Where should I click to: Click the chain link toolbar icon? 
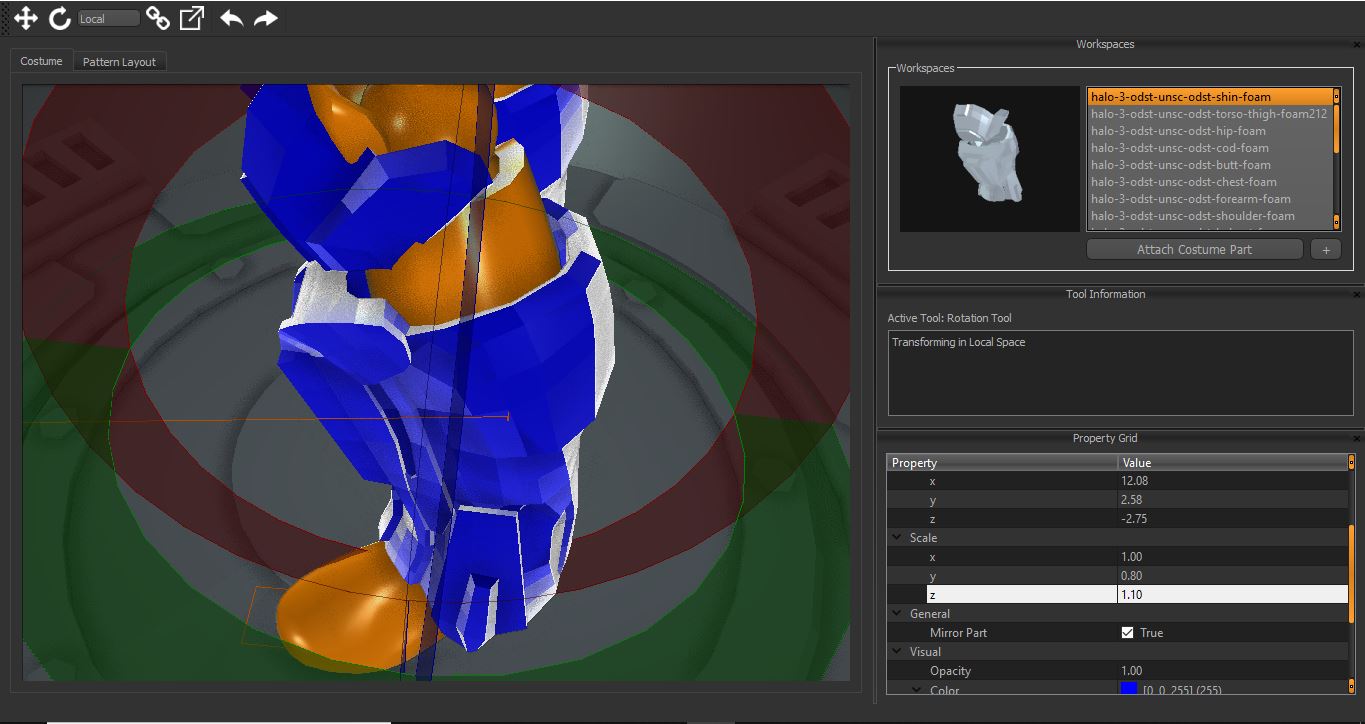(x=157, y=18)
